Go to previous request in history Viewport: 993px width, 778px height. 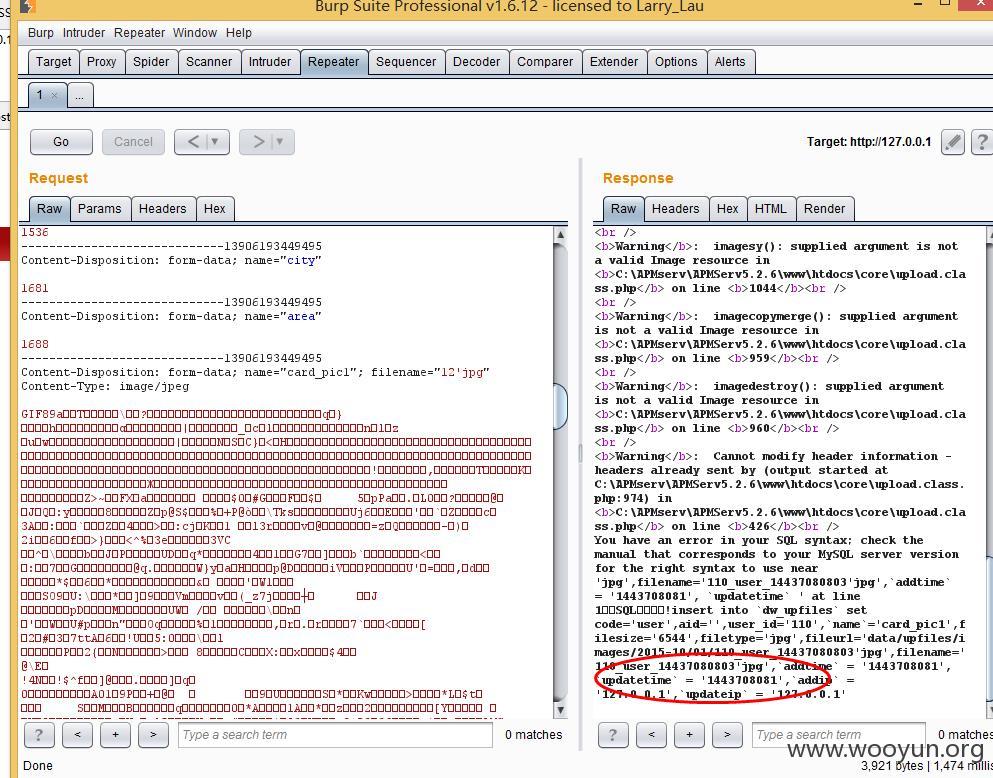(x=194, y=142)
